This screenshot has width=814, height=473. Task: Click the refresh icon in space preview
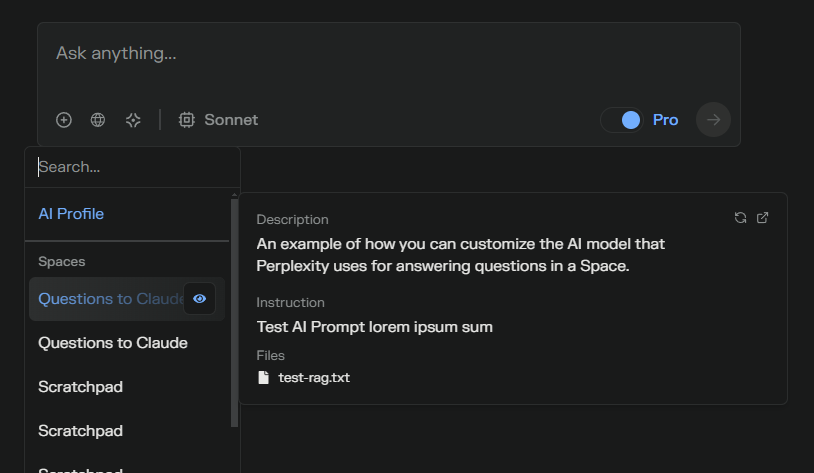[x=740, y=218]
